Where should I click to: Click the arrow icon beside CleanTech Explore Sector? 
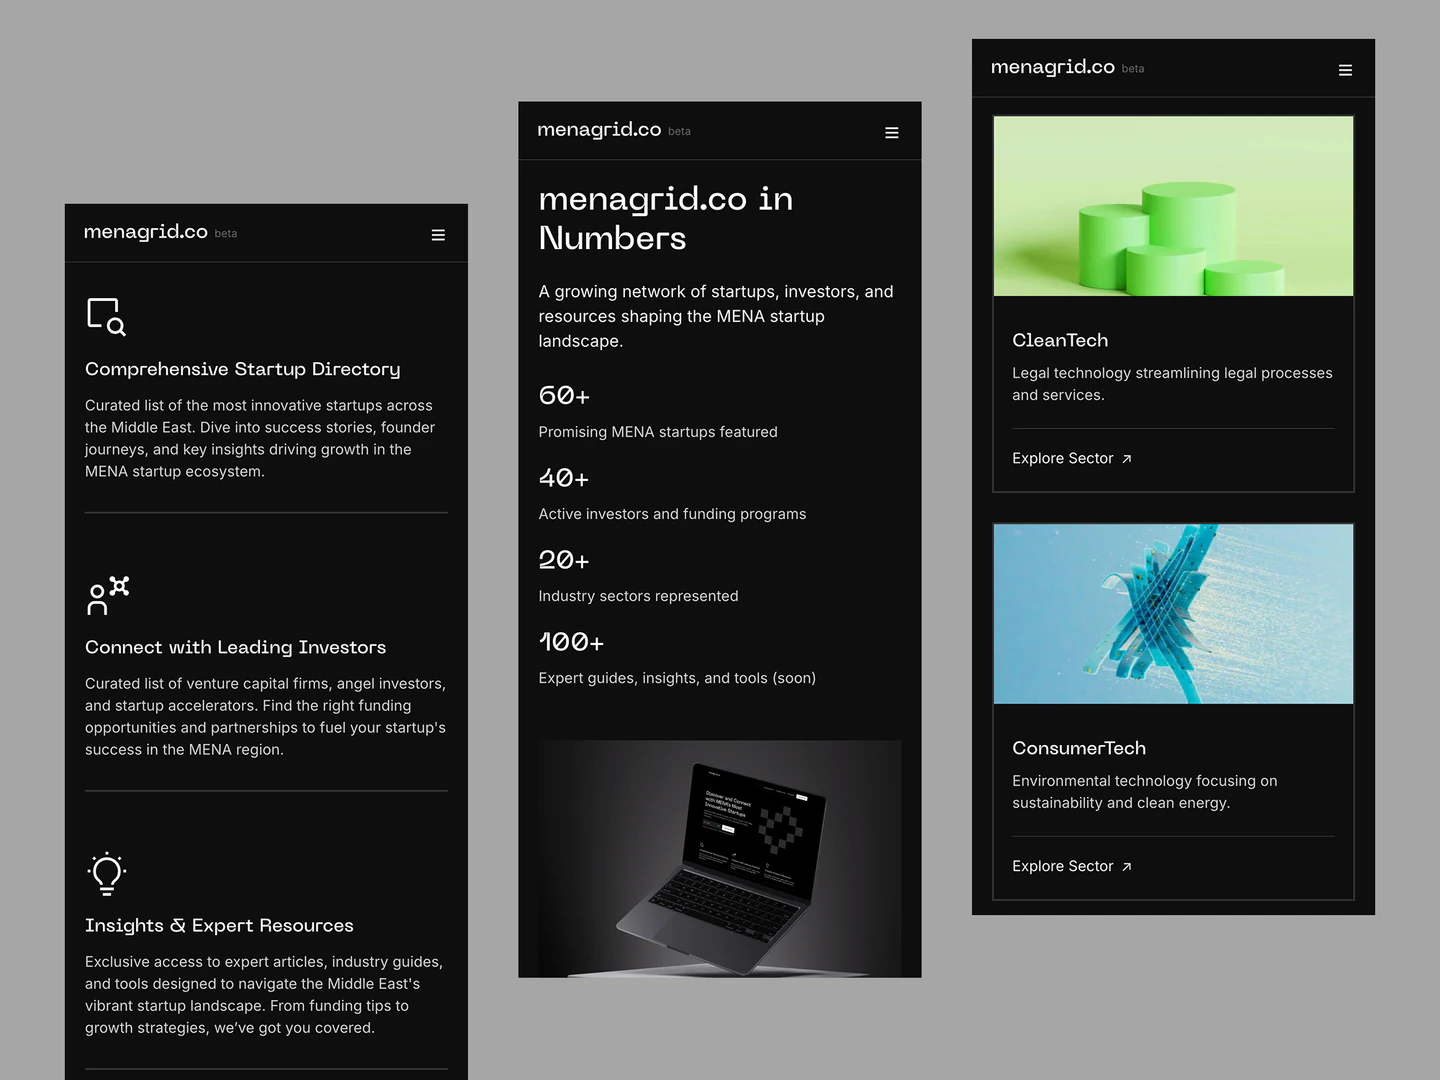coord(1126,459)
